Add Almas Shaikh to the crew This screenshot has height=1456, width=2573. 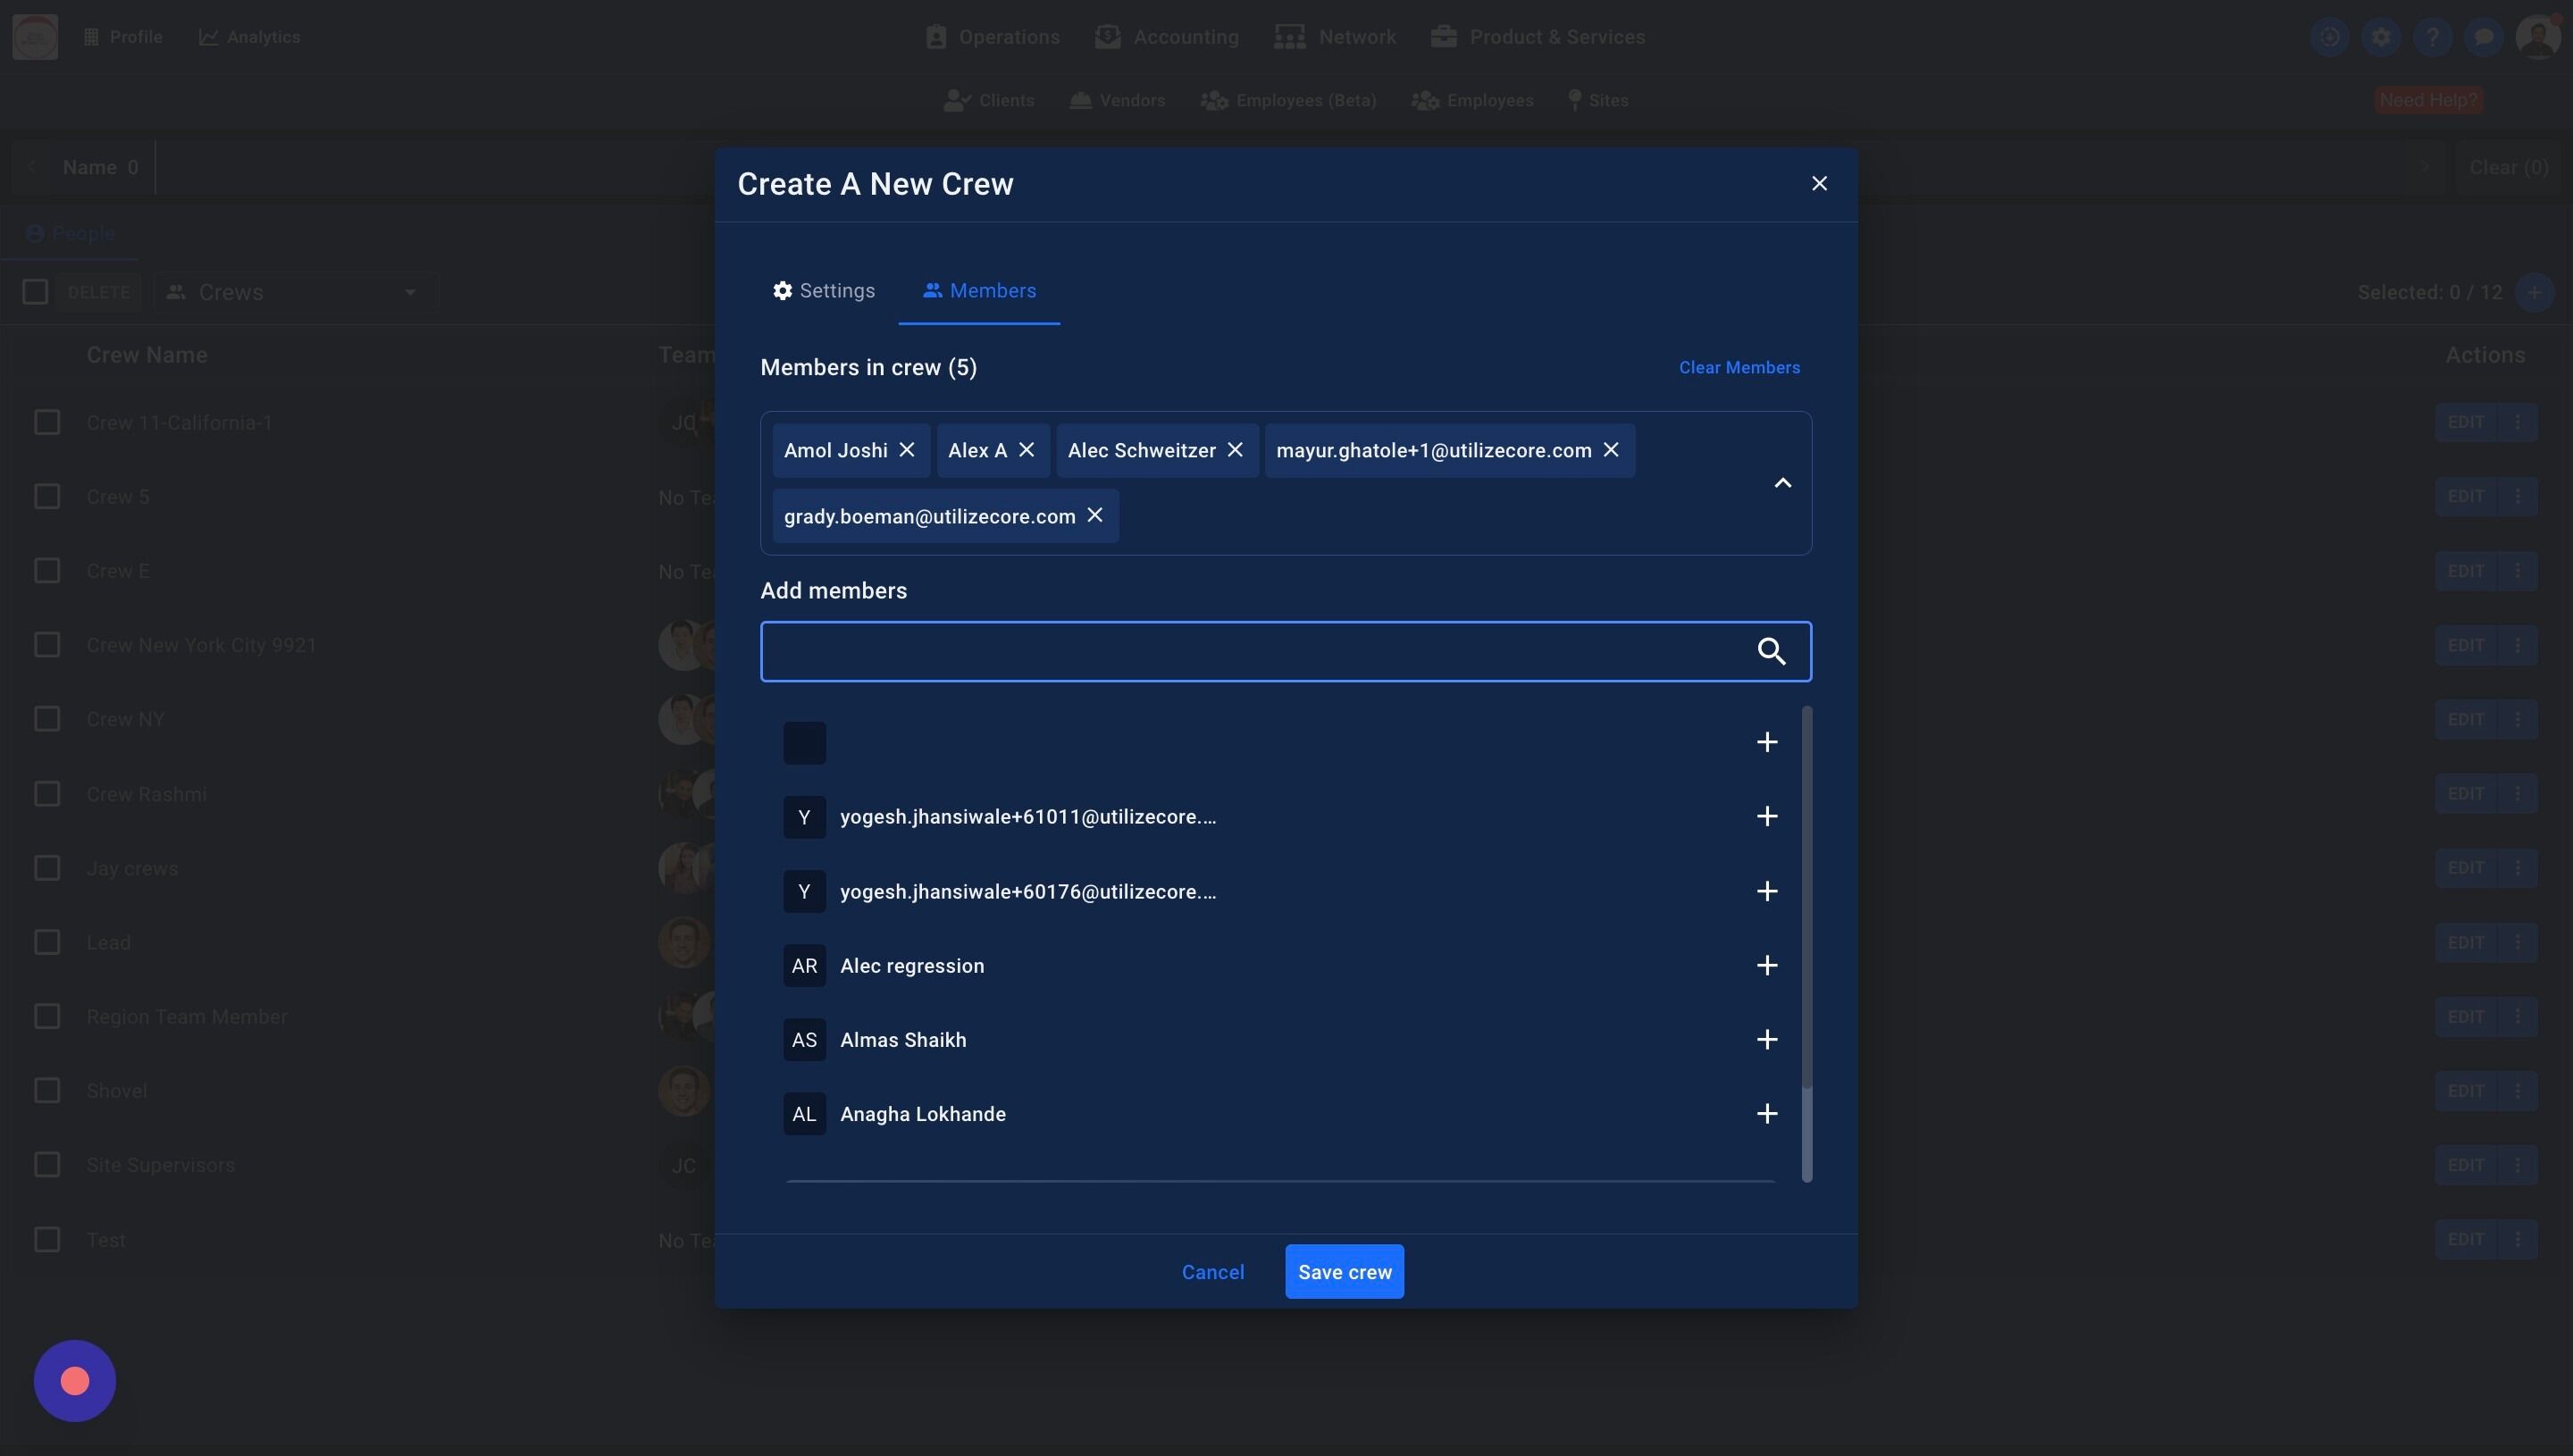(x=1767, y=1040)
